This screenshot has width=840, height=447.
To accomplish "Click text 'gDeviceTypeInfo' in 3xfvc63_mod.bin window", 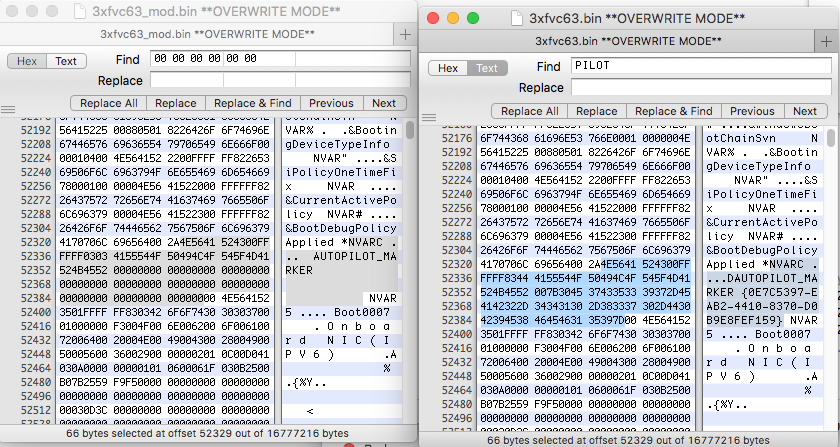I will point(338,145).
